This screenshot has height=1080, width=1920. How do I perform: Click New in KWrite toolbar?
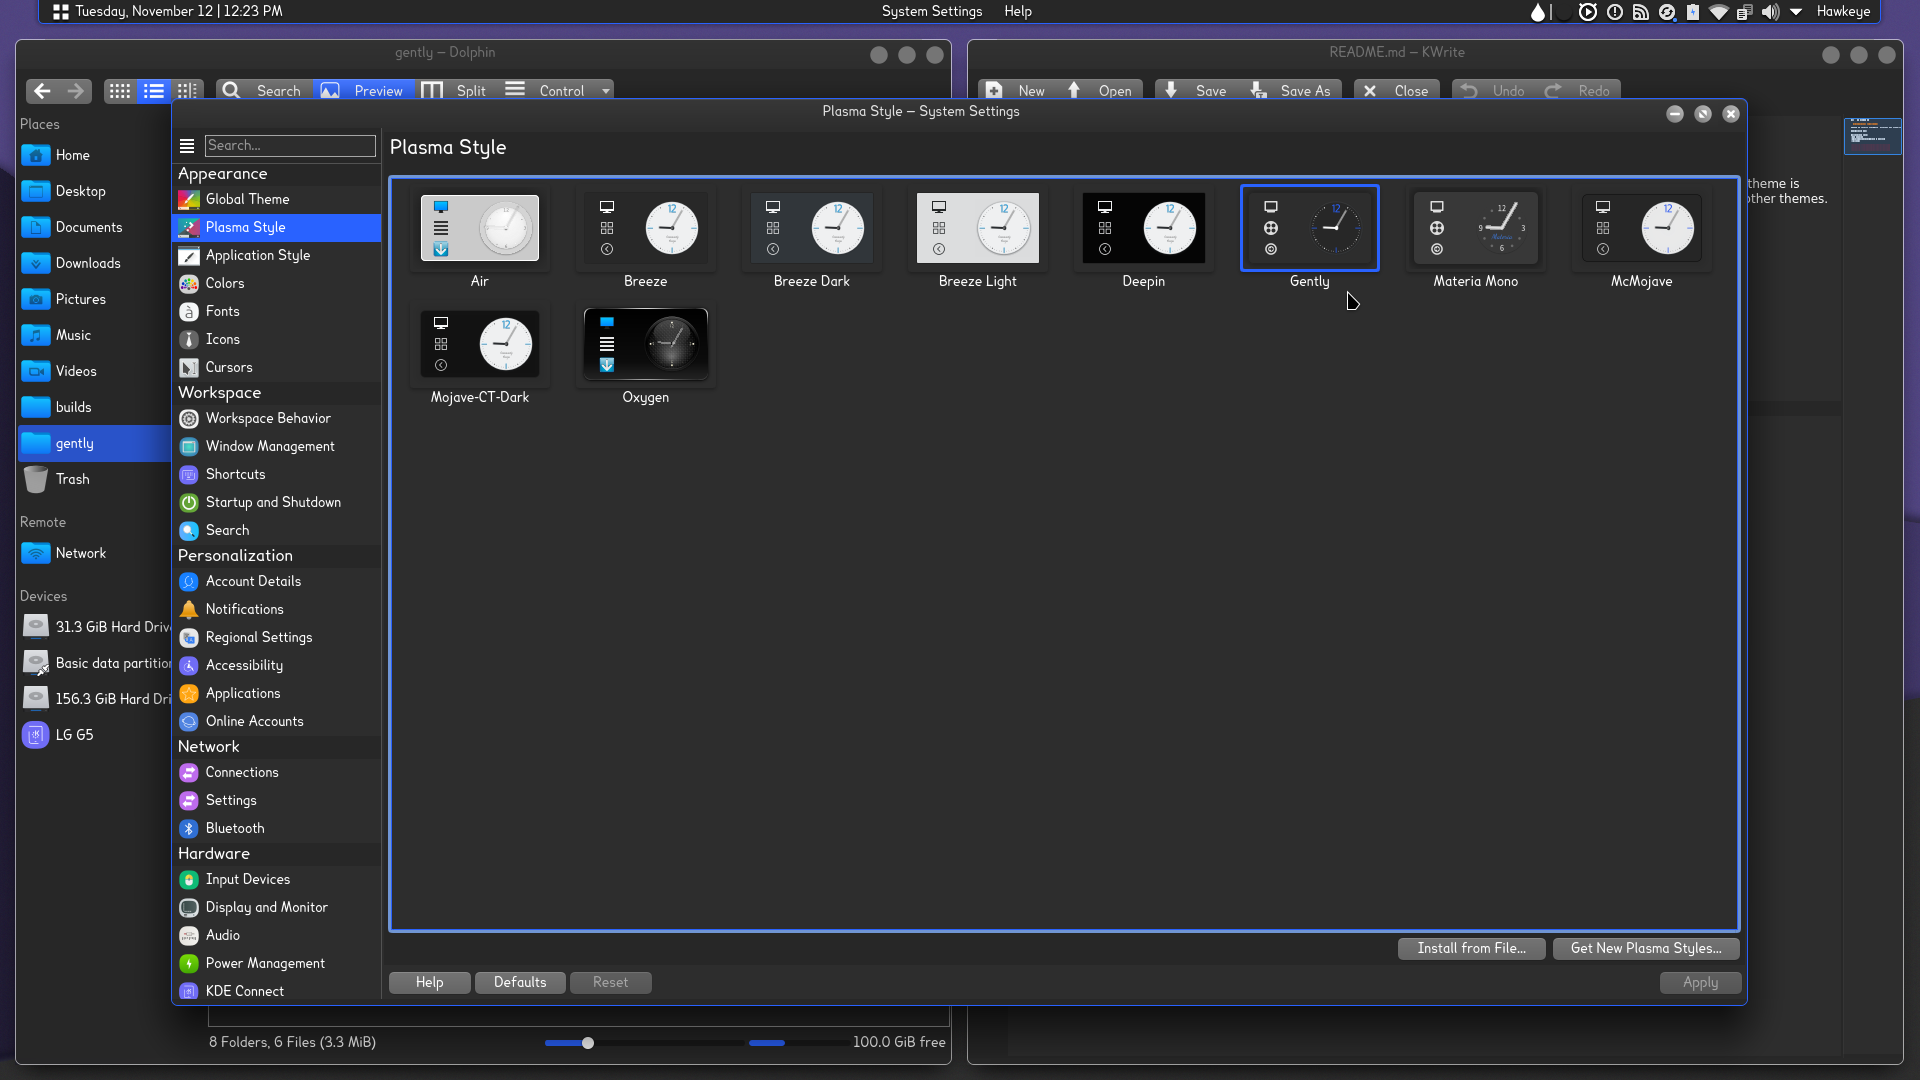click(1015, 90)
